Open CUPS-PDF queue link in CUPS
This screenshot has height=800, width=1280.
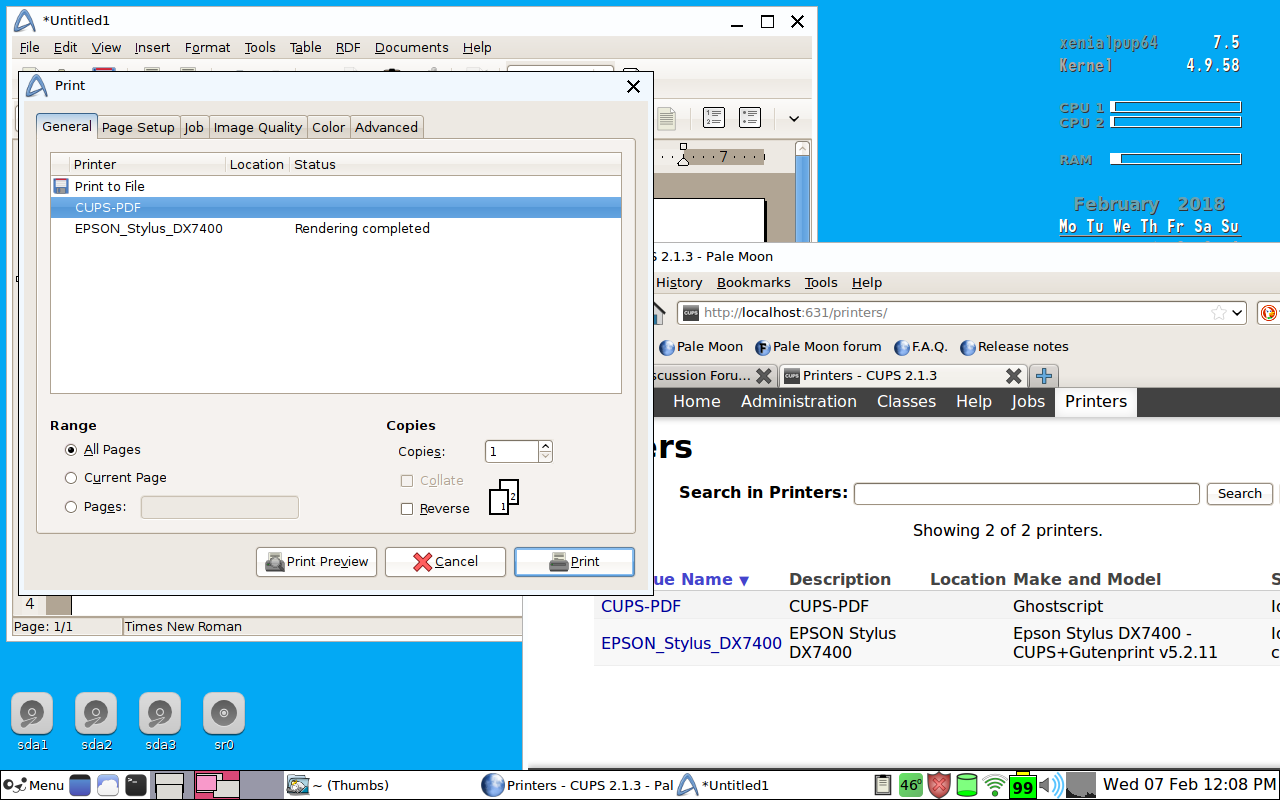coord(641,607)
